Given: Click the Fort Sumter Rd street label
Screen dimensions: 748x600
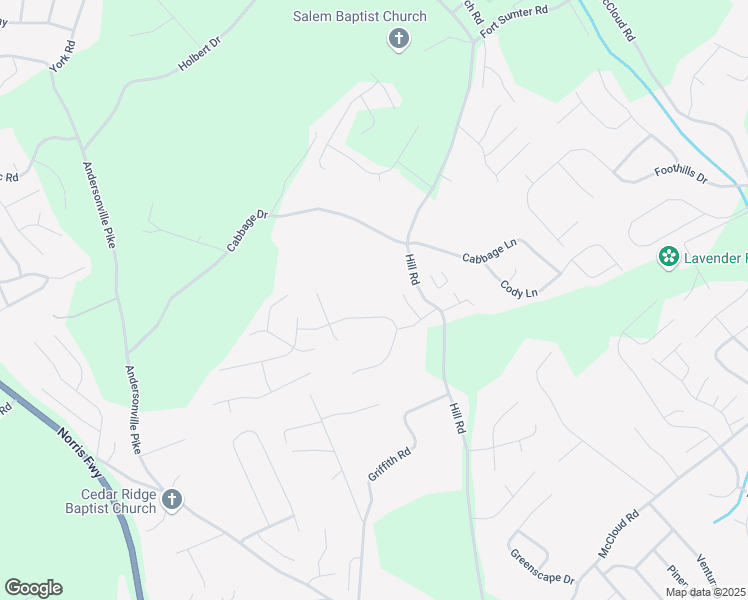Looking at the screenshot, I should [514, 21].
